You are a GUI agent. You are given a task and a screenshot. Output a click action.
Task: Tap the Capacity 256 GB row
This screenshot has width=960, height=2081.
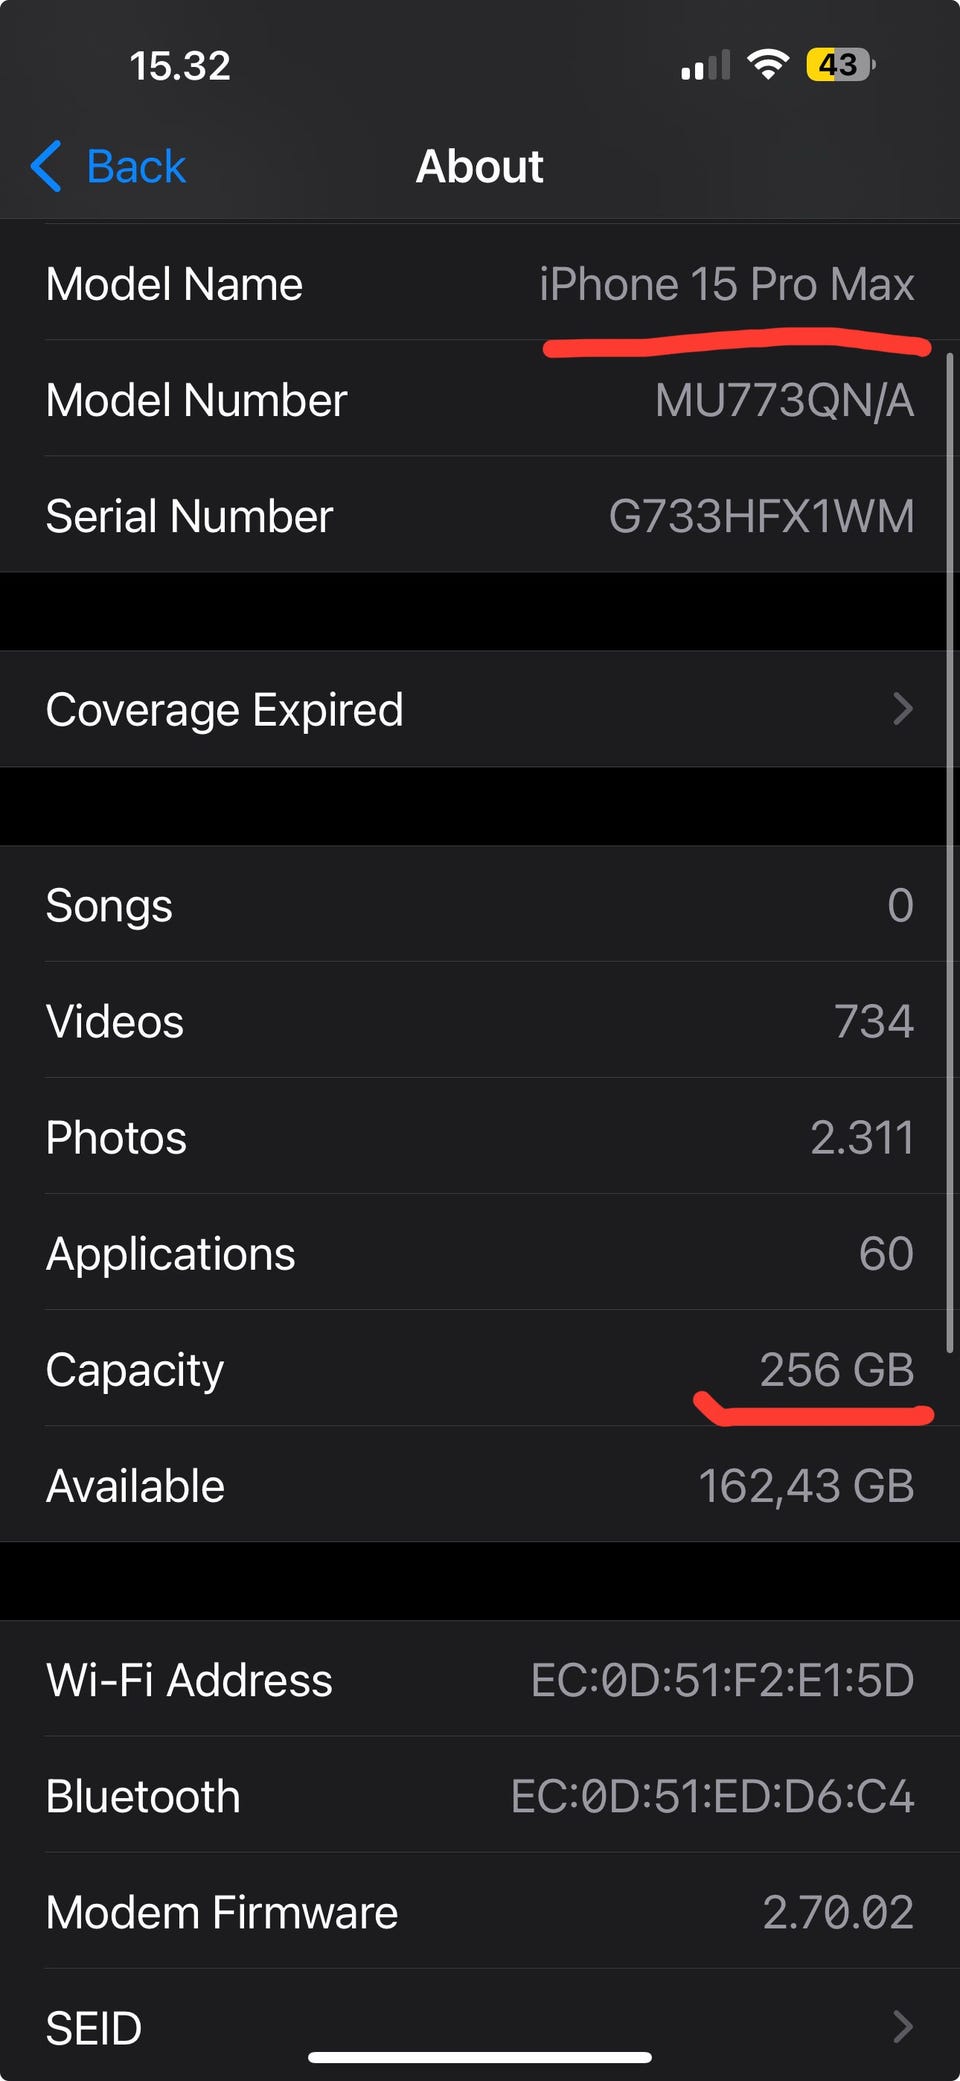tap(480, 1369)
